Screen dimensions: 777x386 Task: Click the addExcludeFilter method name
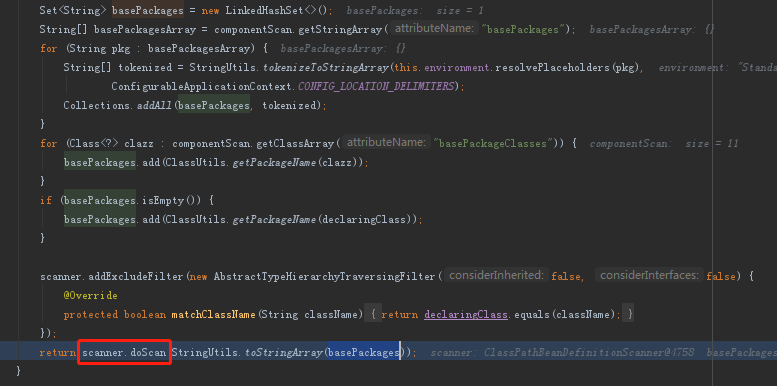(137, 276)
